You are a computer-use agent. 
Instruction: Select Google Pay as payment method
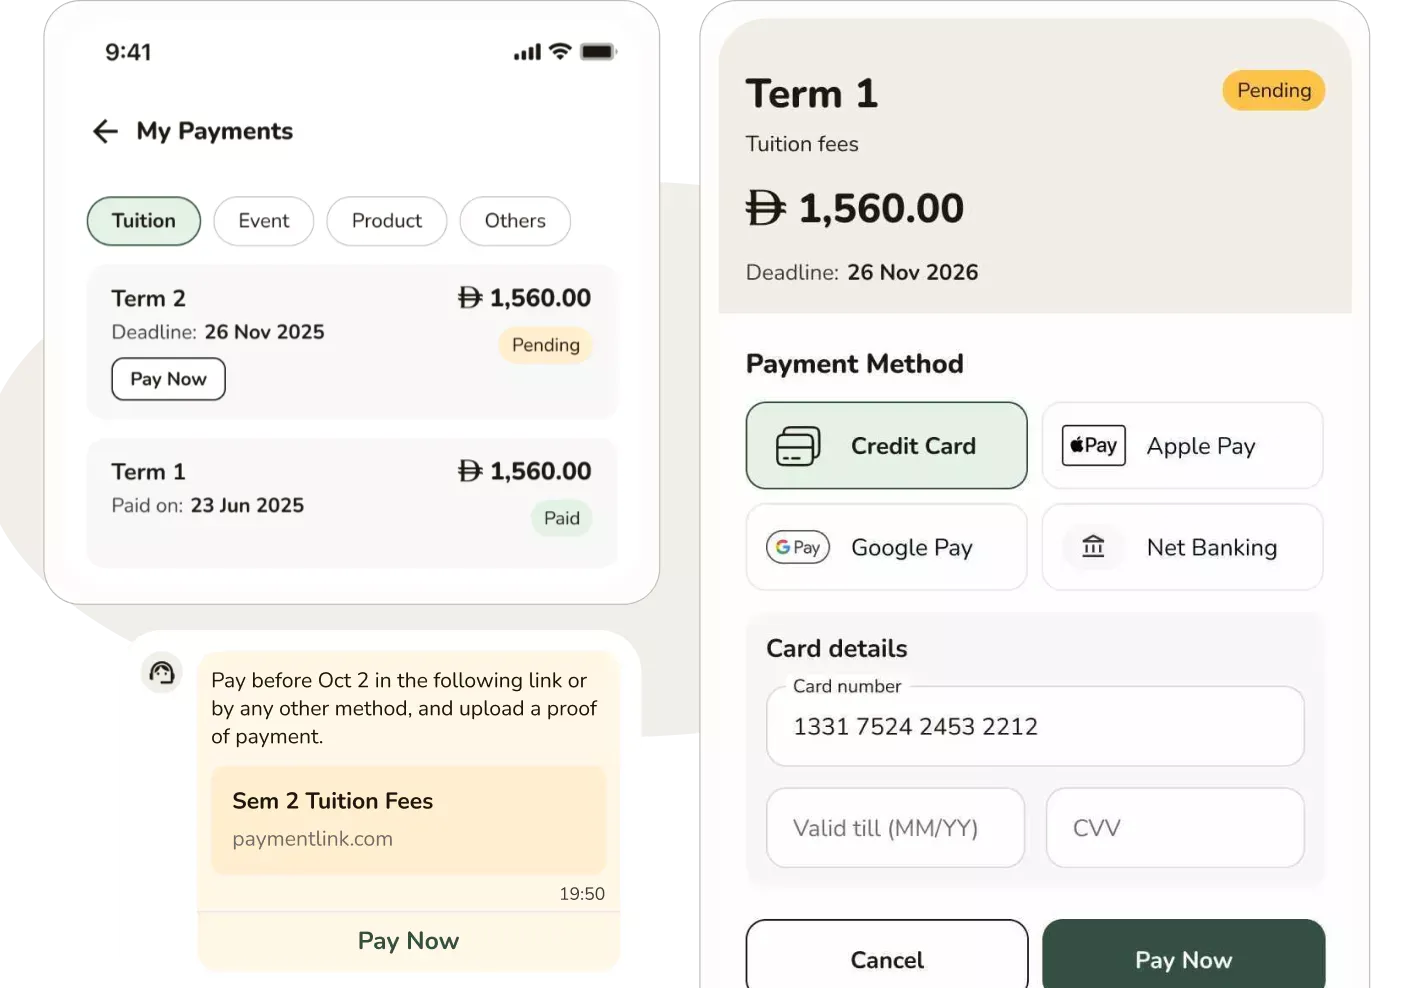tap(886, 547)
